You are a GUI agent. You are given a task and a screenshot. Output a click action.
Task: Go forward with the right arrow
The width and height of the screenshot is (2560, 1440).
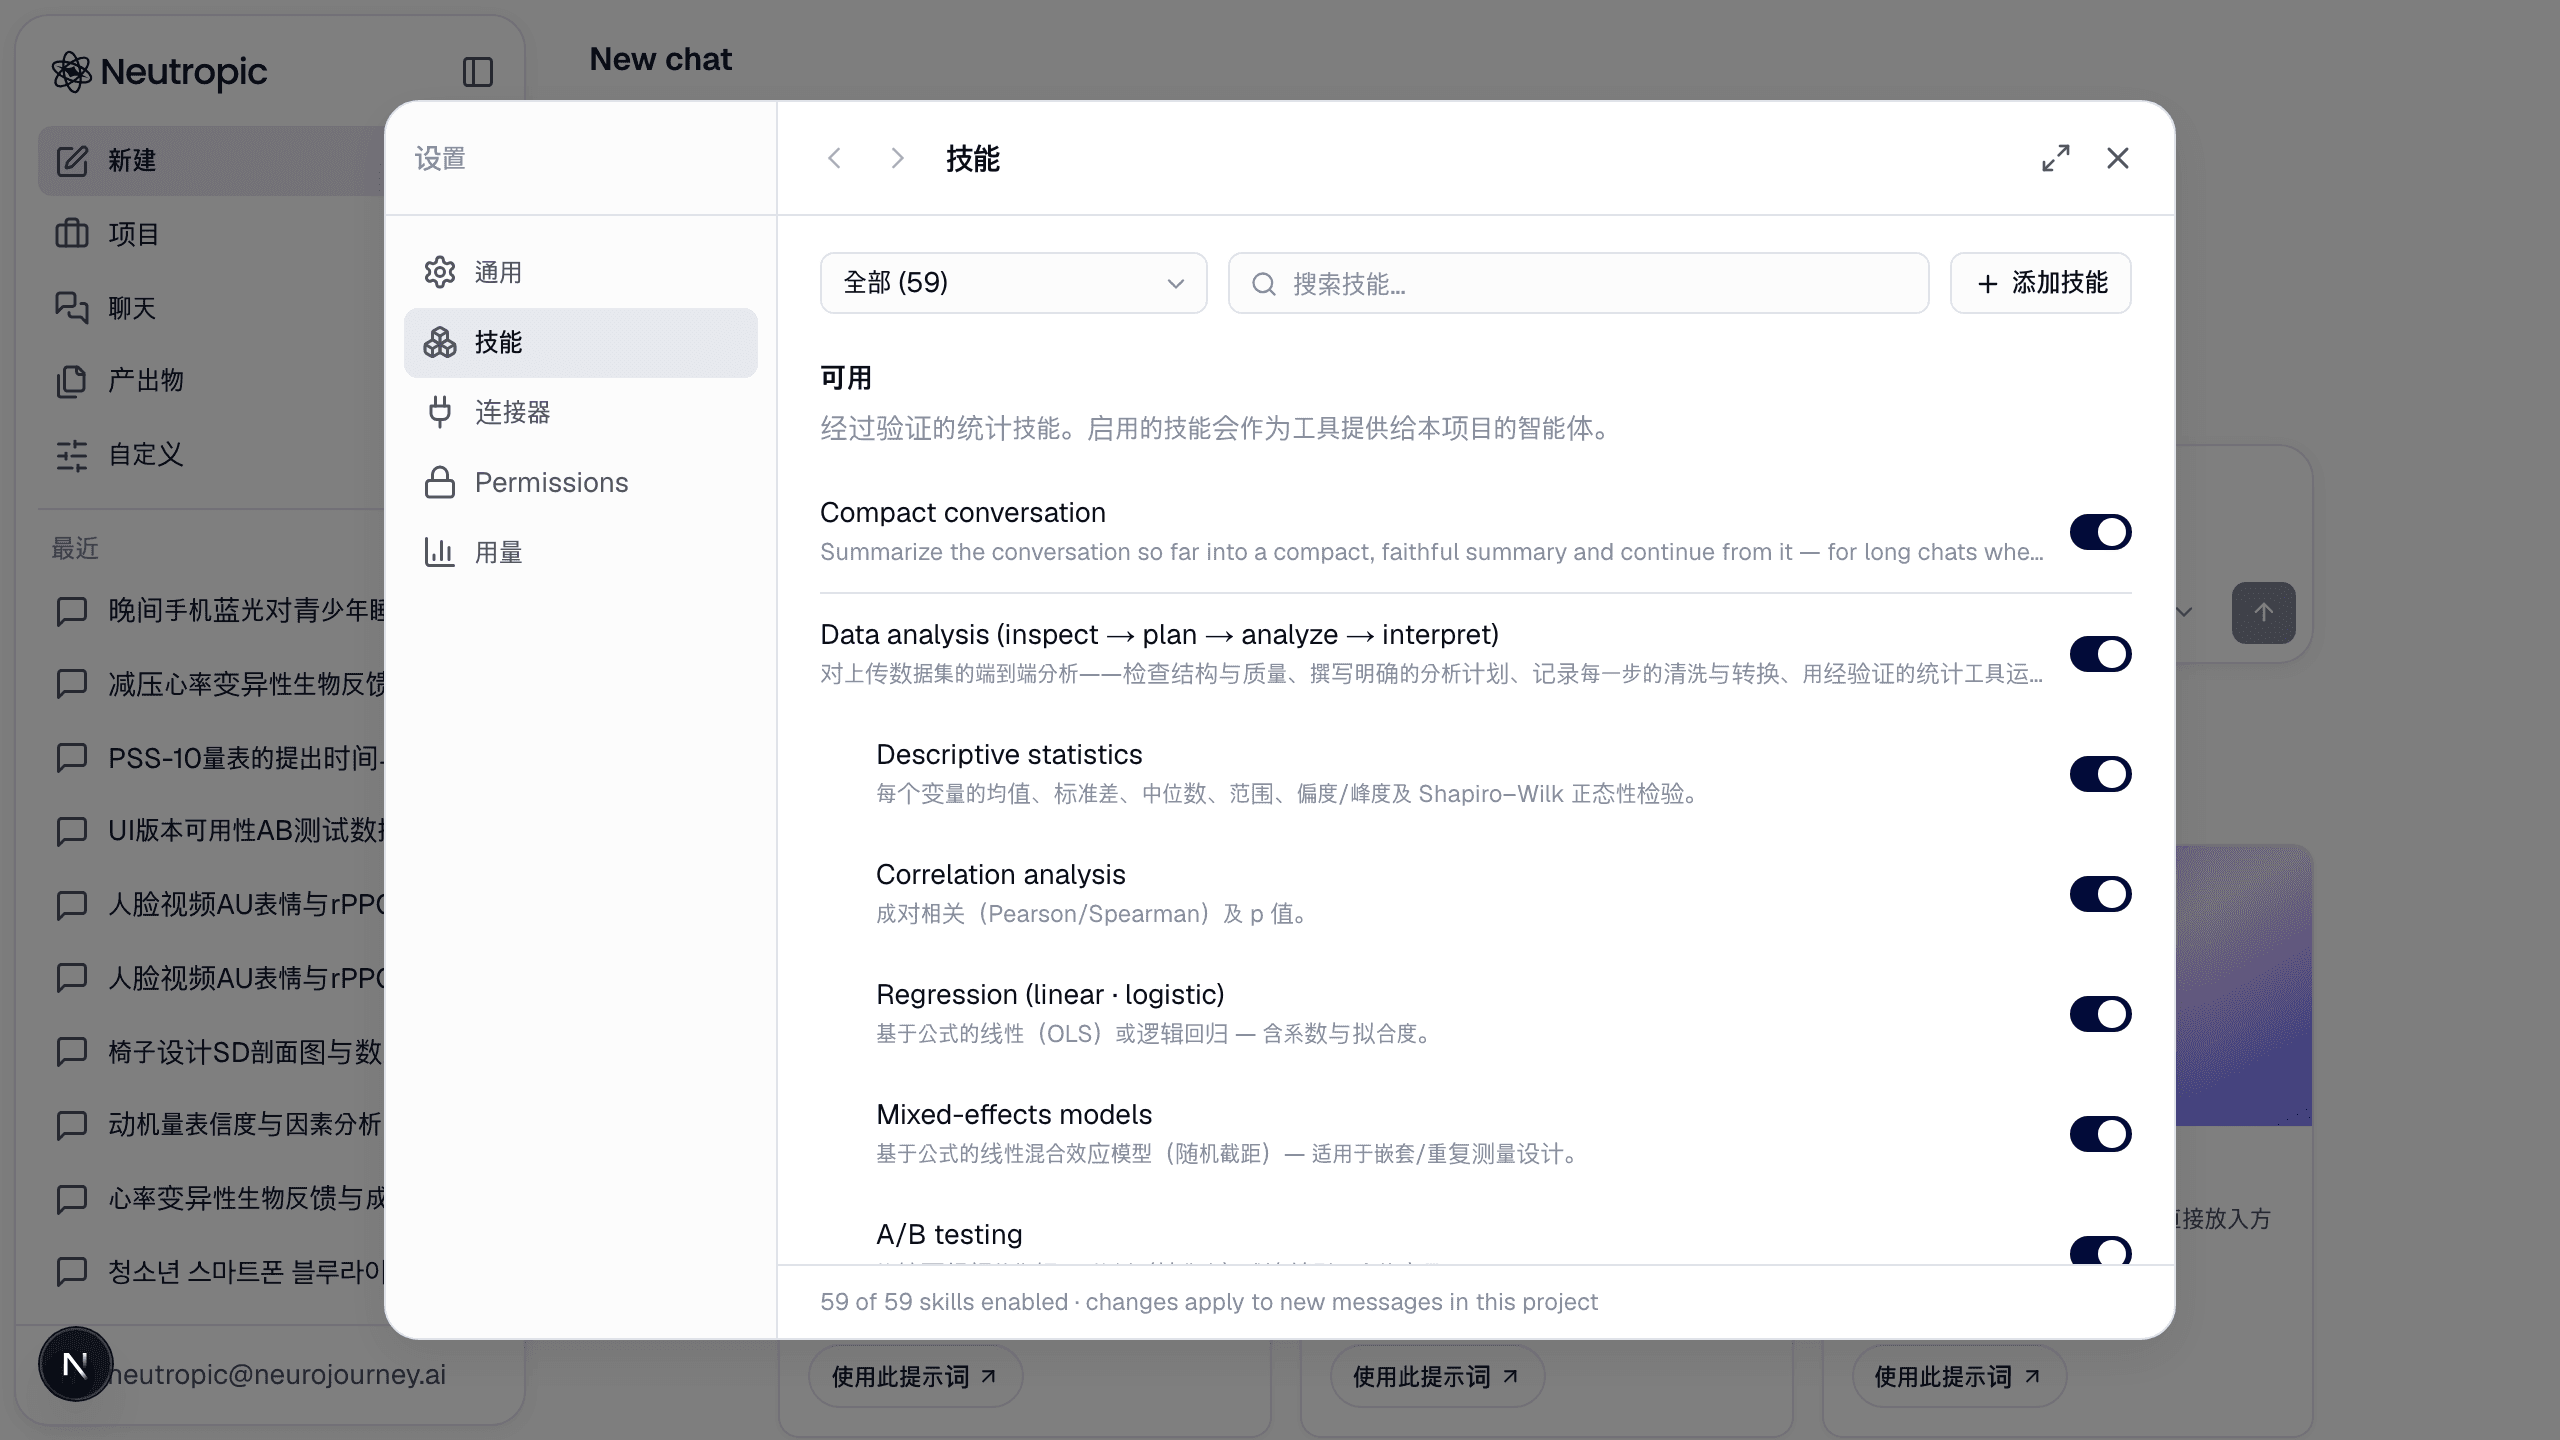pos(897,158)
